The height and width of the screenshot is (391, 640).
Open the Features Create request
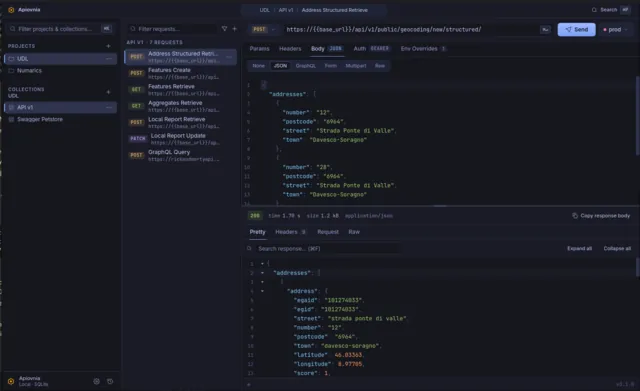pos(180,73)
